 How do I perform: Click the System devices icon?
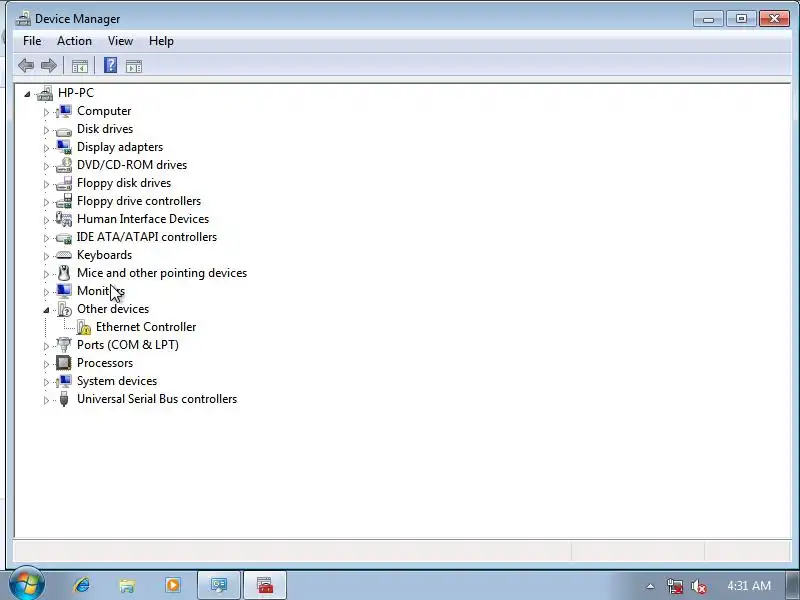64,381
